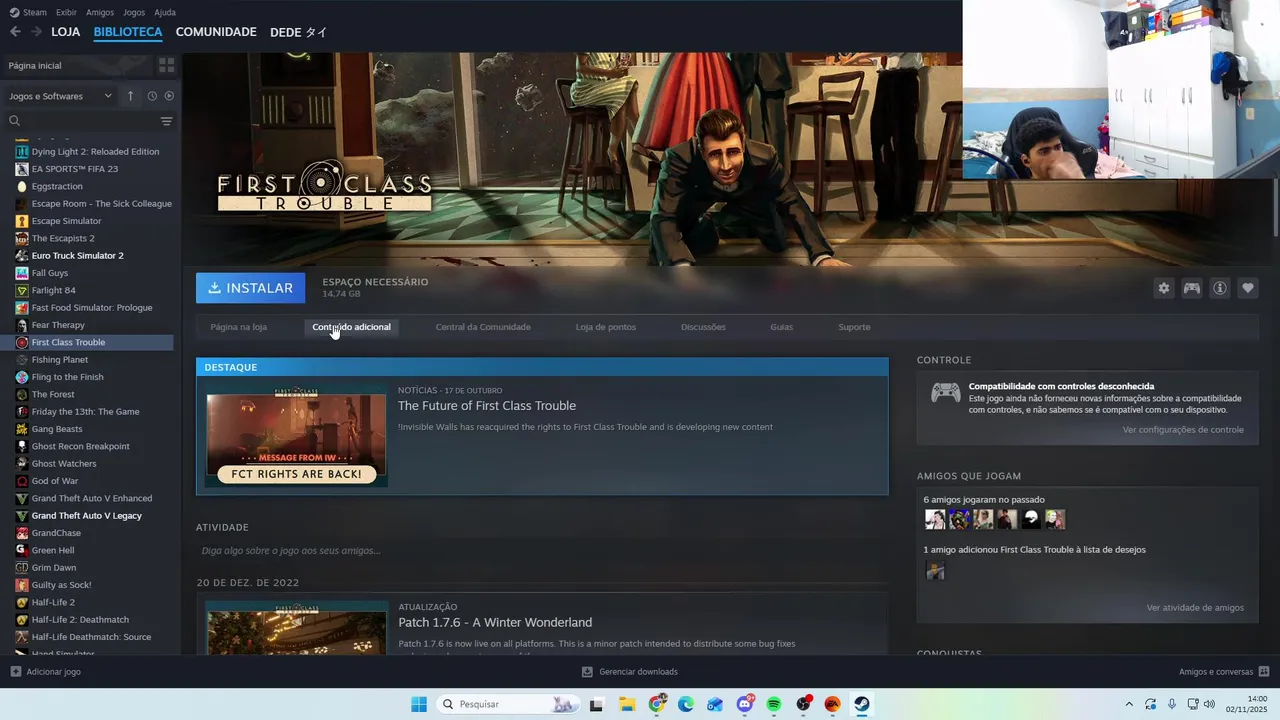Open the DEDE profile section

coord(298,32)
